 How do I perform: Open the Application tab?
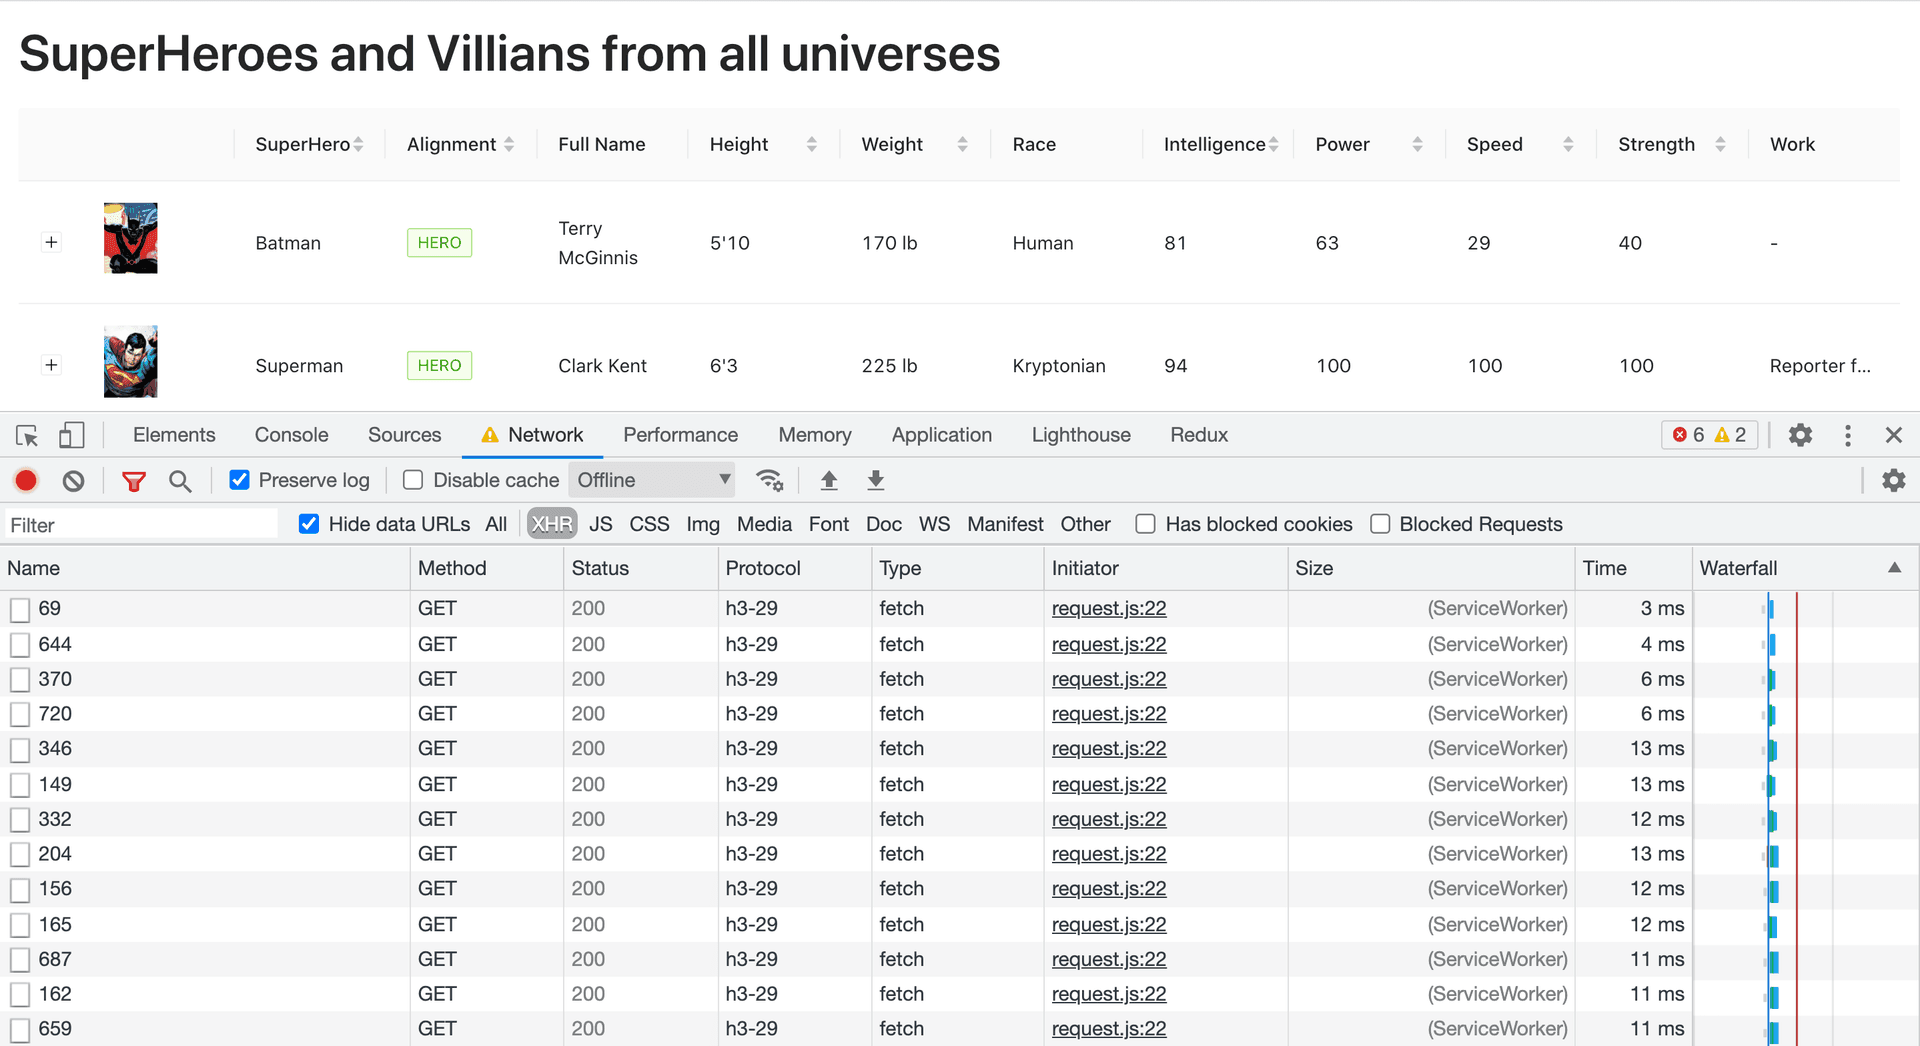pos(941,435)
